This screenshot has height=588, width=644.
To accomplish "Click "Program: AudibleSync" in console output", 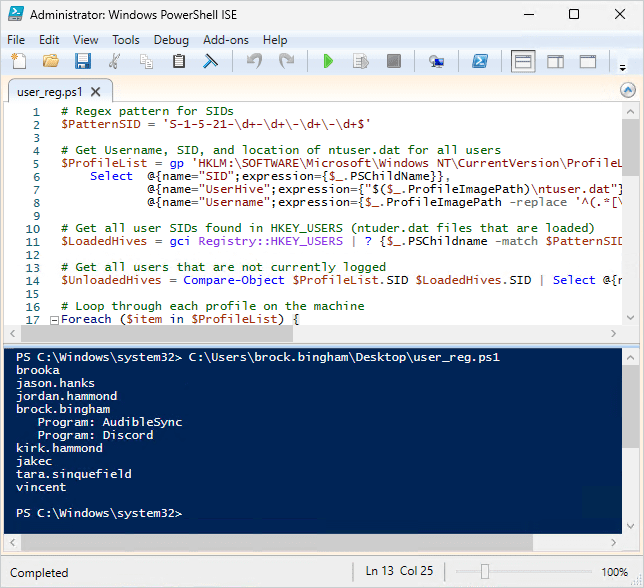I will click(110, 422).
